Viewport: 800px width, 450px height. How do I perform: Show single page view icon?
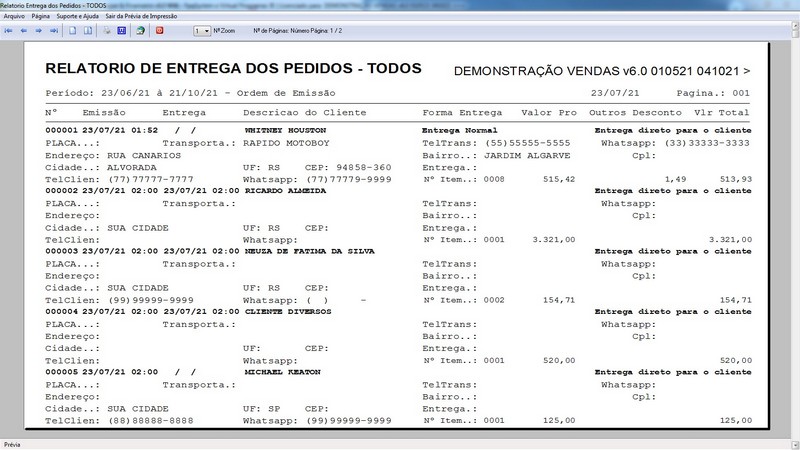coord(72,31)
